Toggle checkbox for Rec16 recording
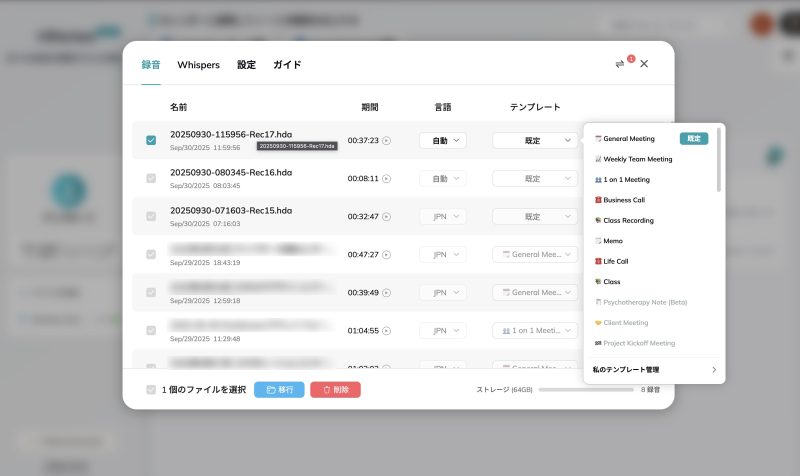 151,179
